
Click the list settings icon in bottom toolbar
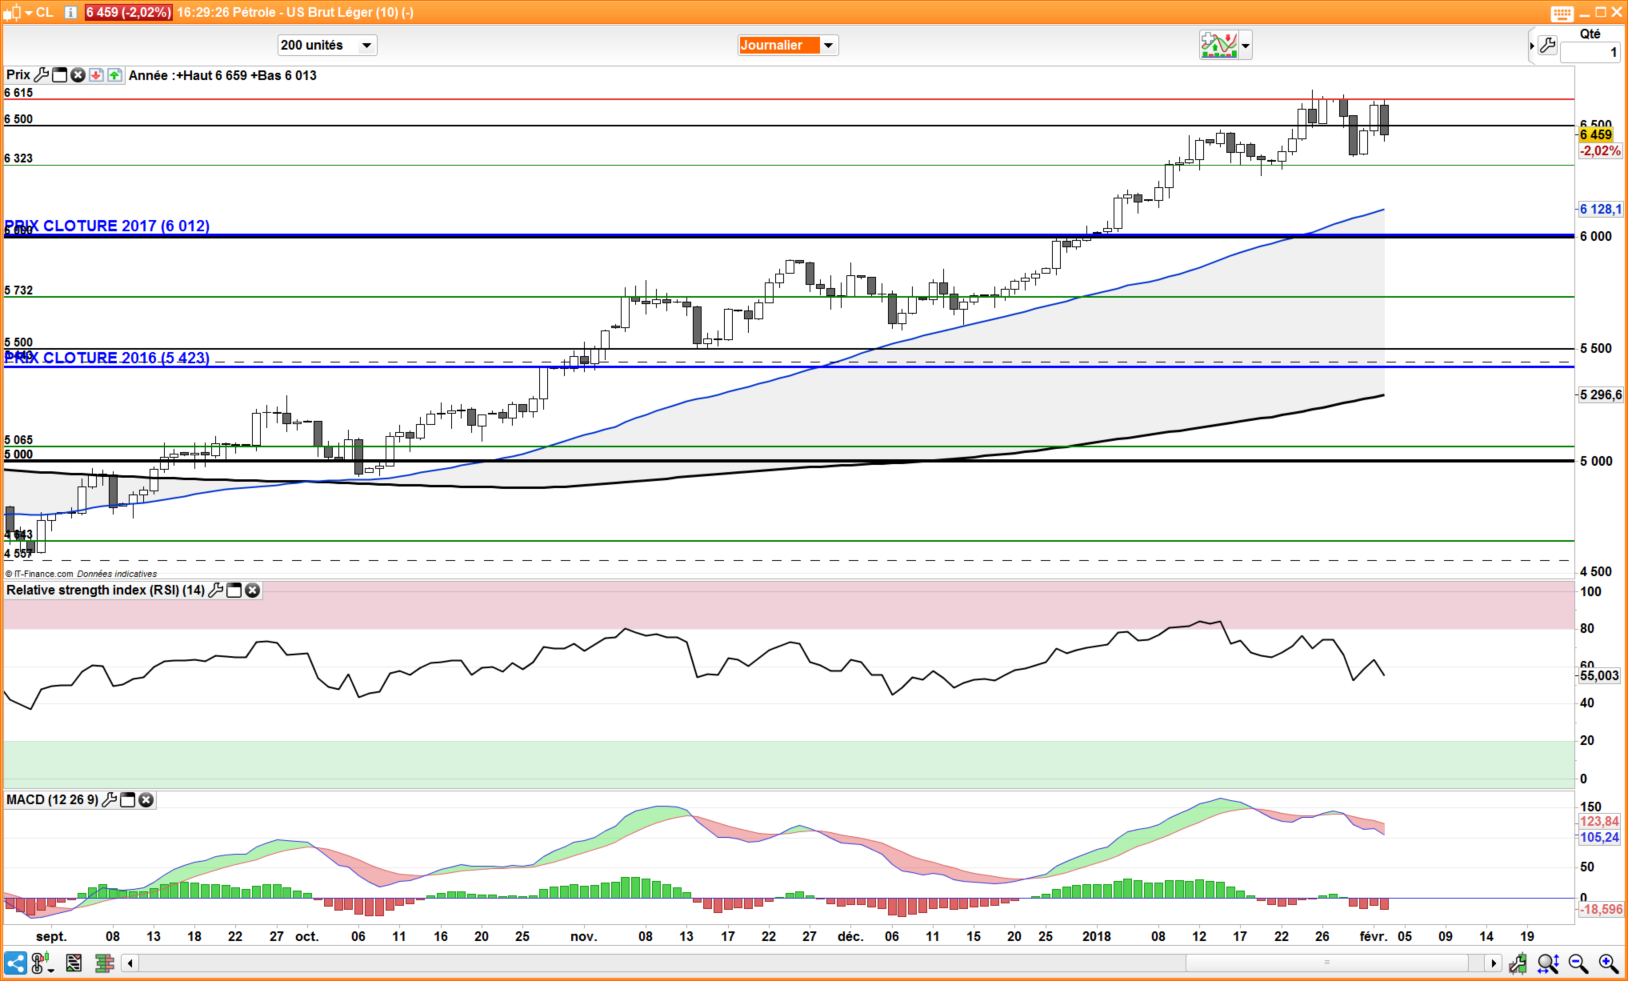click(74, 963)
